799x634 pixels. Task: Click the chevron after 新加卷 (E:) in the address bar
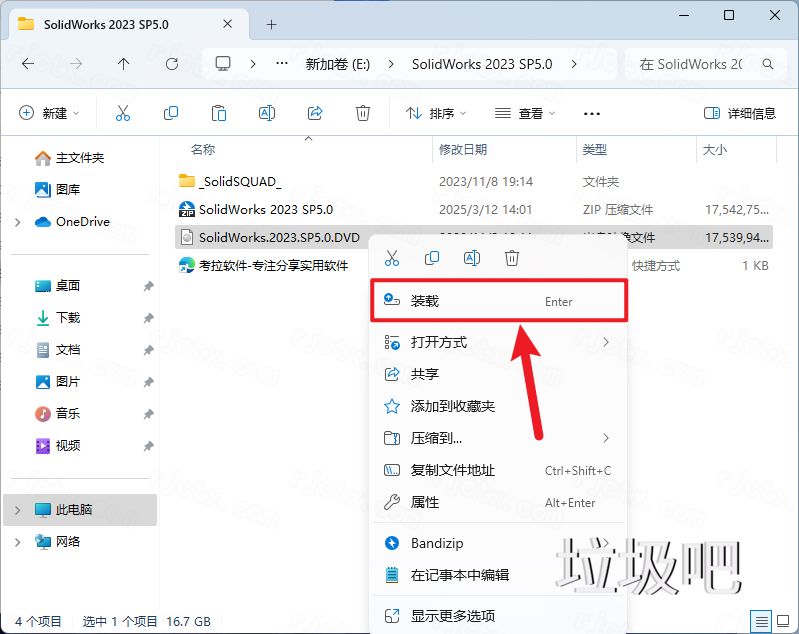coord(391,64)
